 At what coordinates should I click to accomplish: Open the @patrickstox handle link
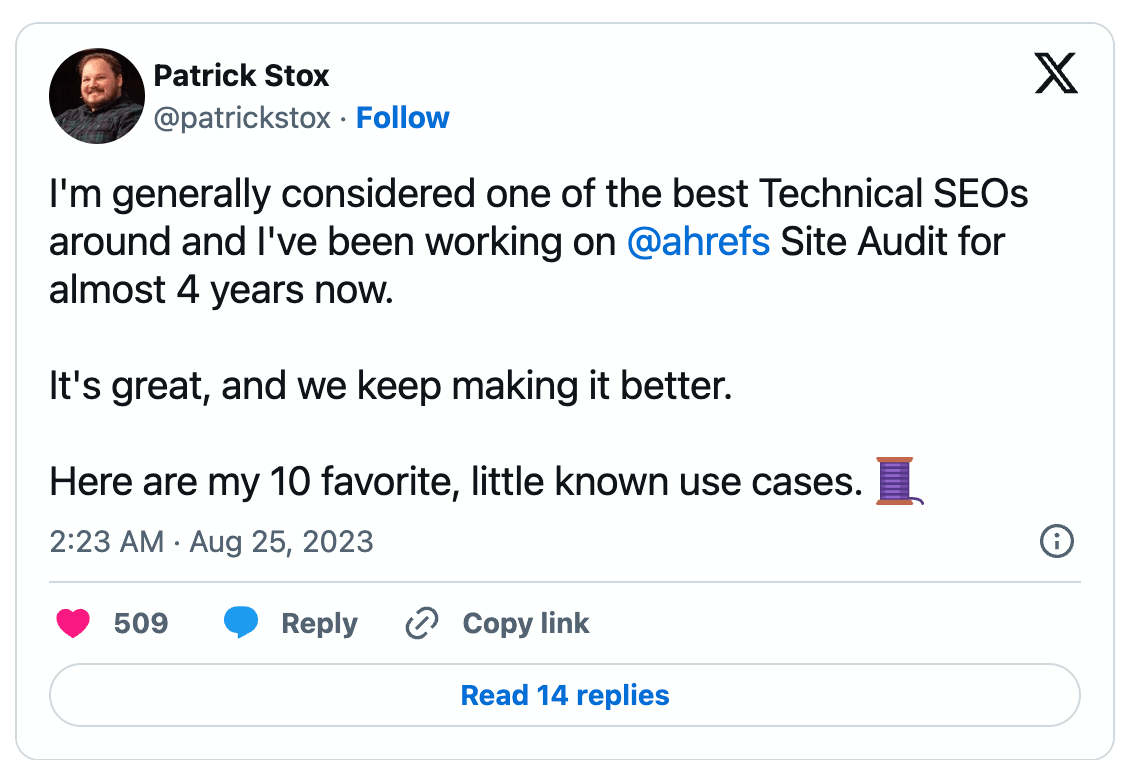point(241,118)
